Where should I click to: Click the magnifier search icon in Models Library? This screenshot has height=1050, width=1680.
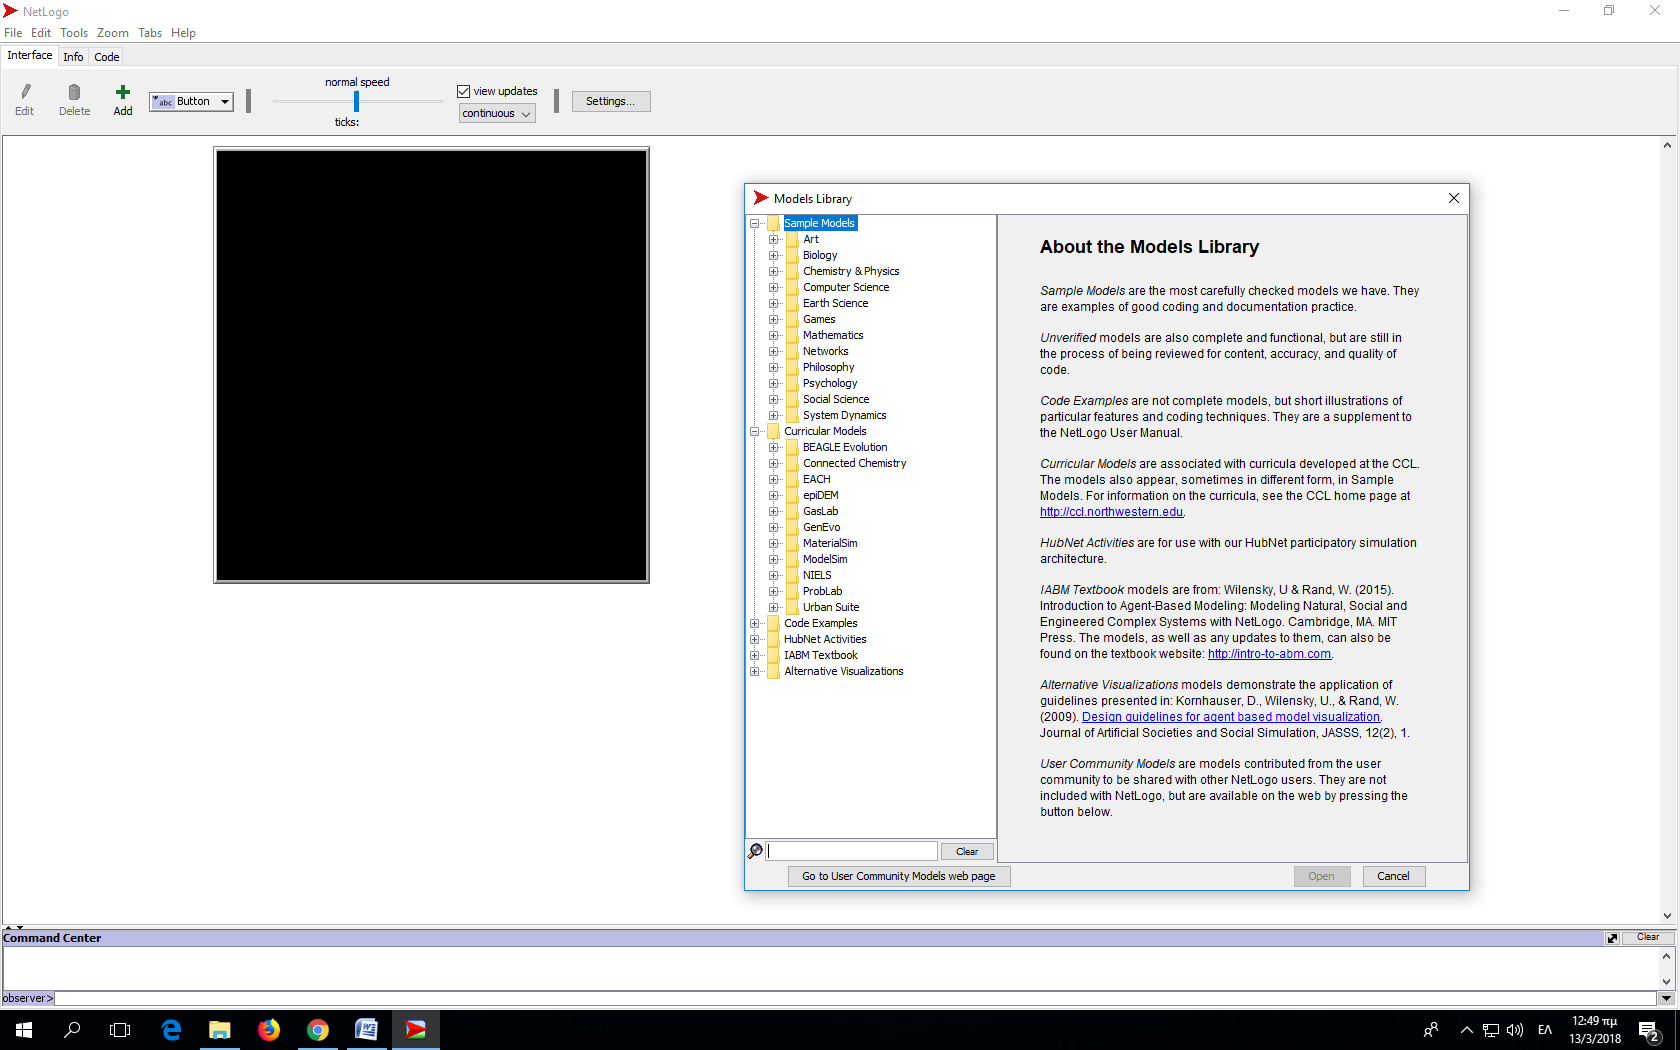[x=756, y=851]
